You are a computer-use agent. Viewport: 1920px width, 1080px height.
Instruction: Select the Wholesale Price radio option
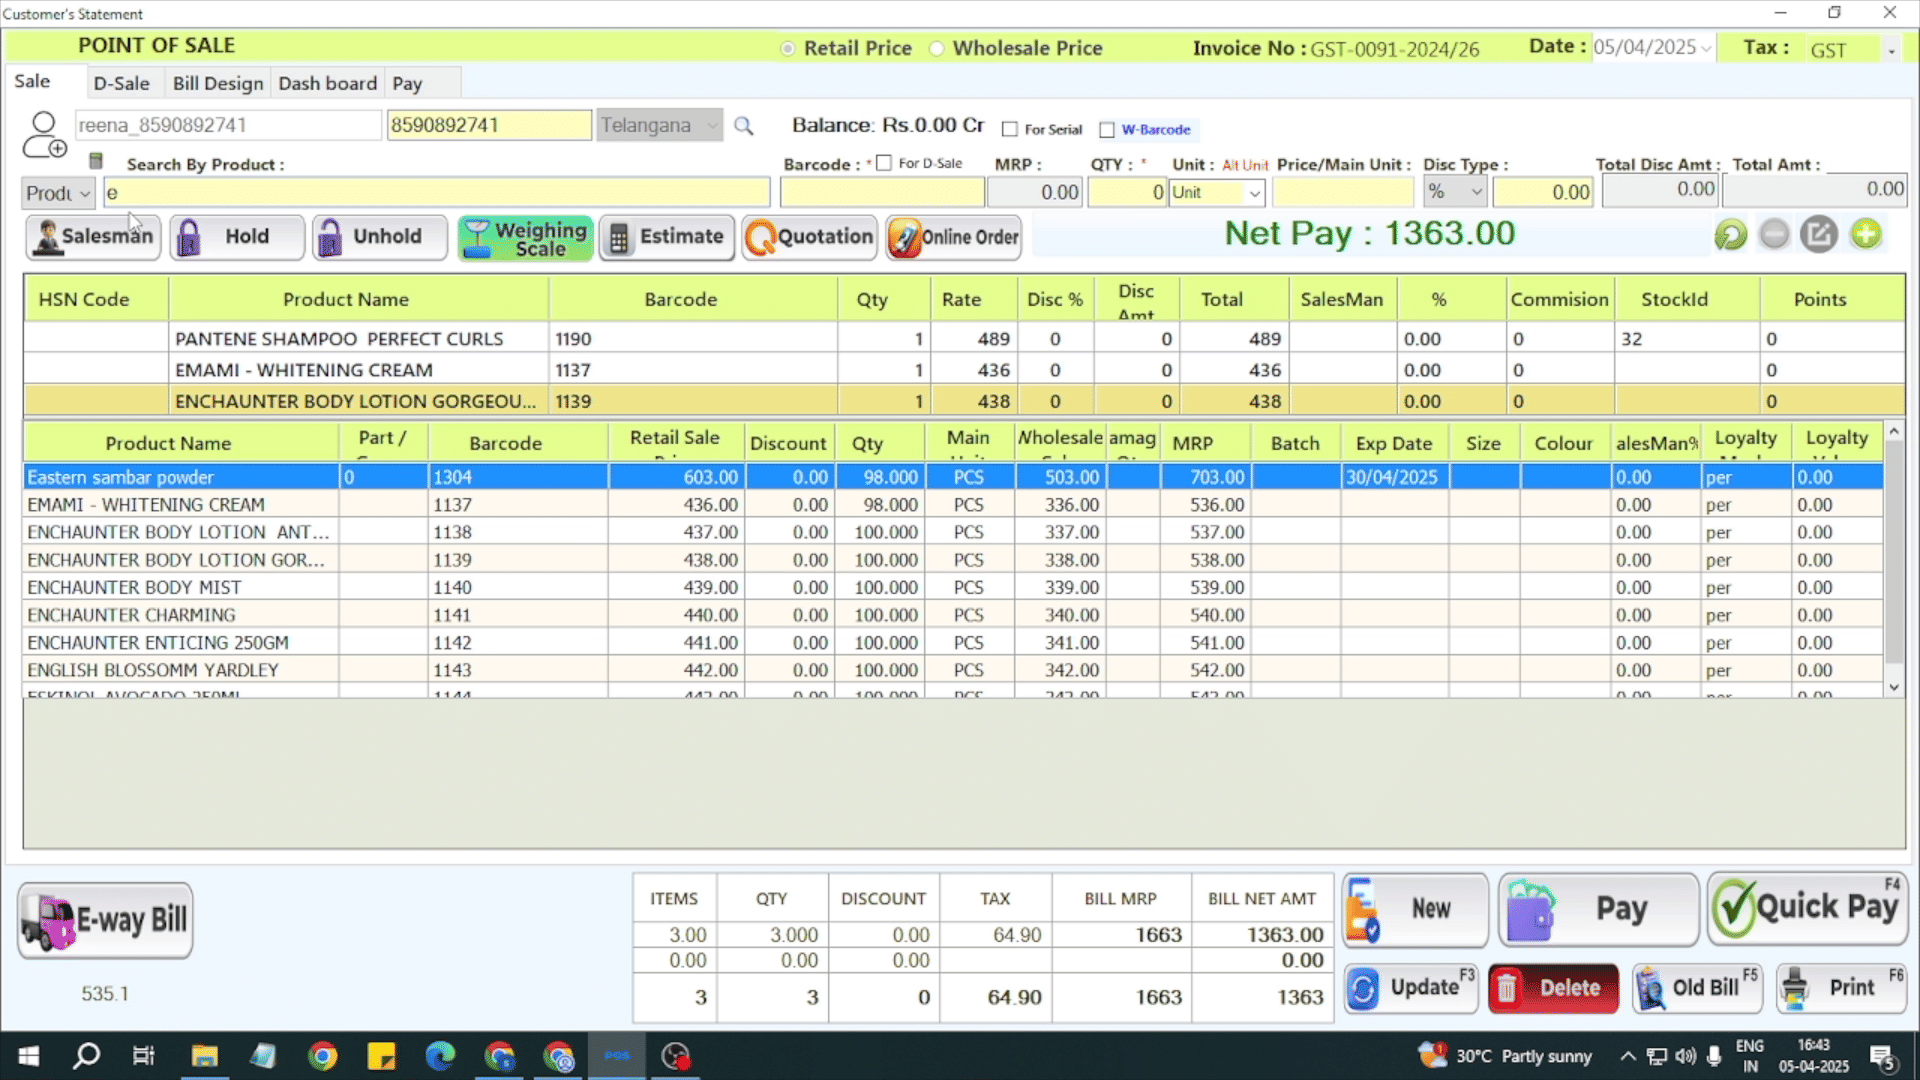pyautogui.click(x=937, y=49)
